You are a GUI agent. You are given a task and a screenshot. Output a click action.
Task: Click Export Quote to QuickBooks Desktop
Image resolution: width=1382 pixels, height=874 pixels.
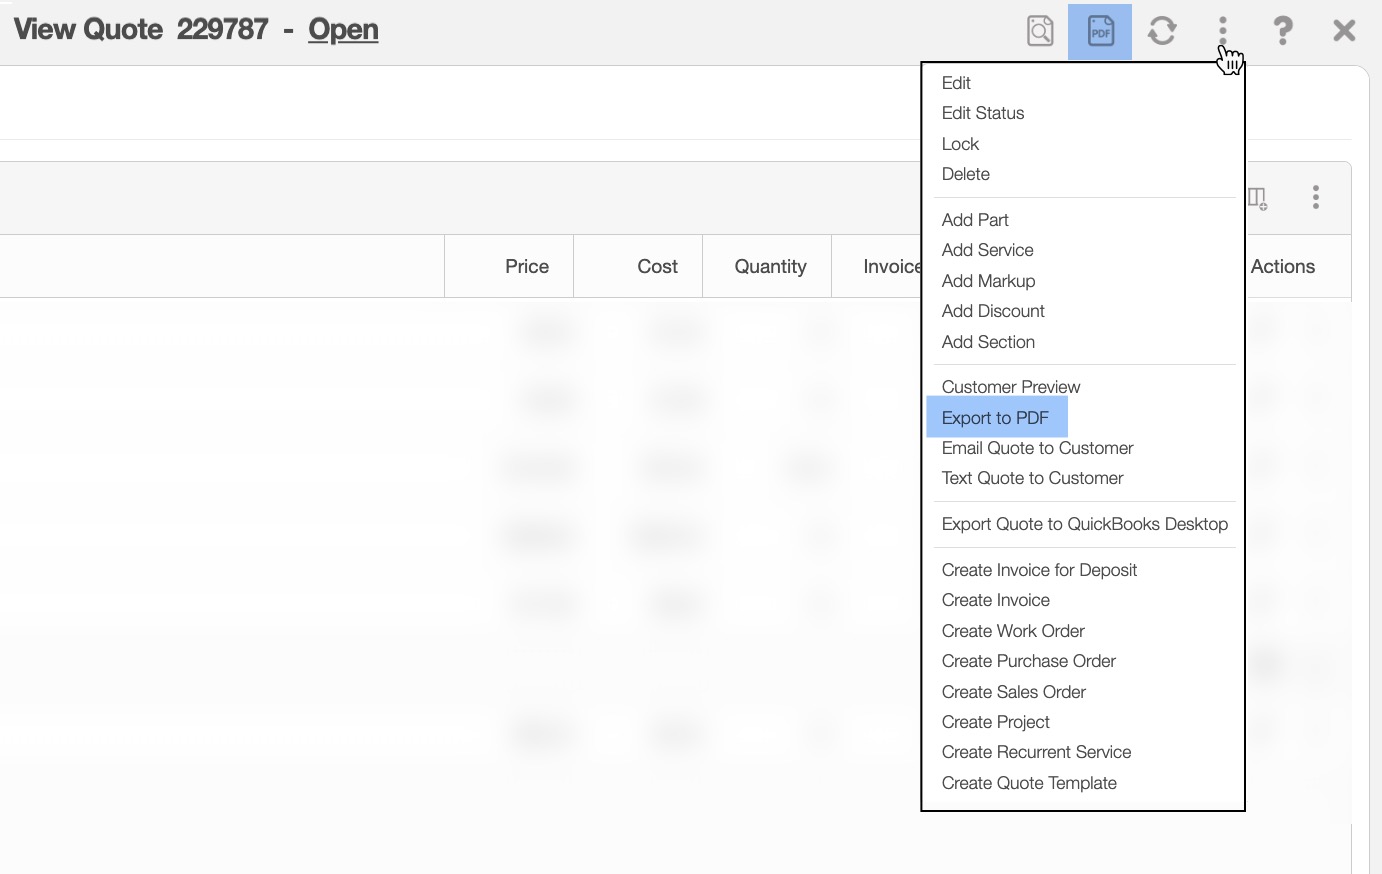coord(1084,524)
